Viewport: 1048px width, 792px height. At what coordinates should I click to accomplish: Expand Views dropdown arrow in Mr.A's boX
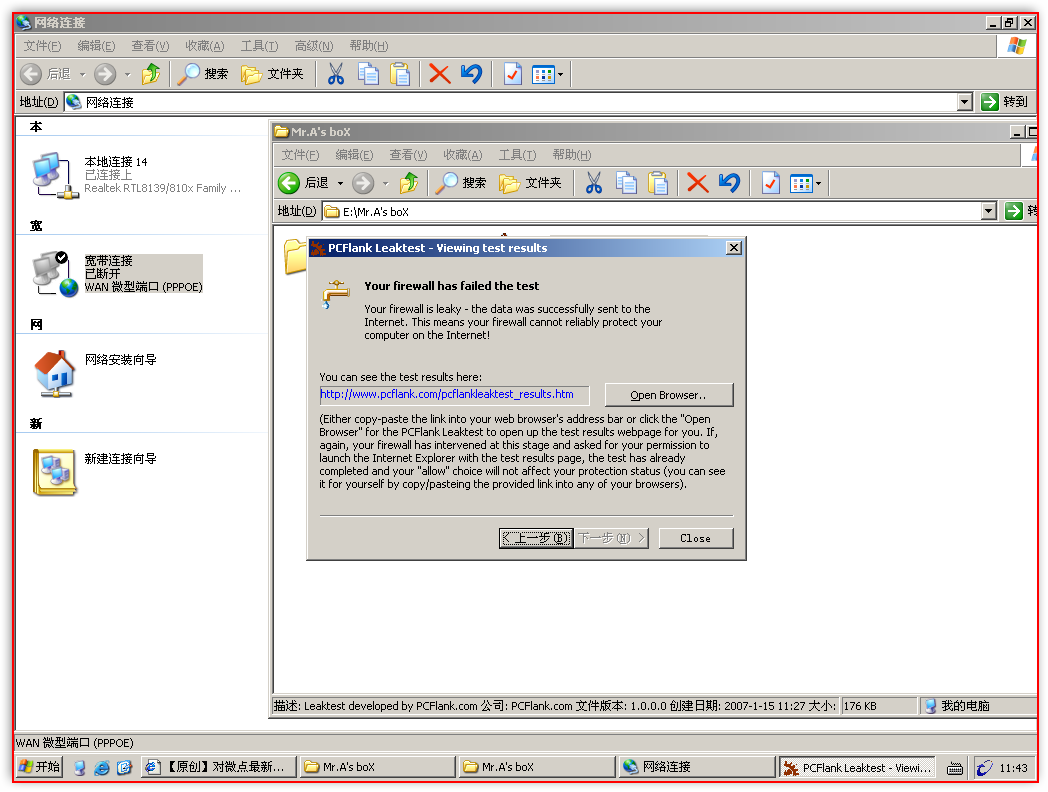pos(818,183)
